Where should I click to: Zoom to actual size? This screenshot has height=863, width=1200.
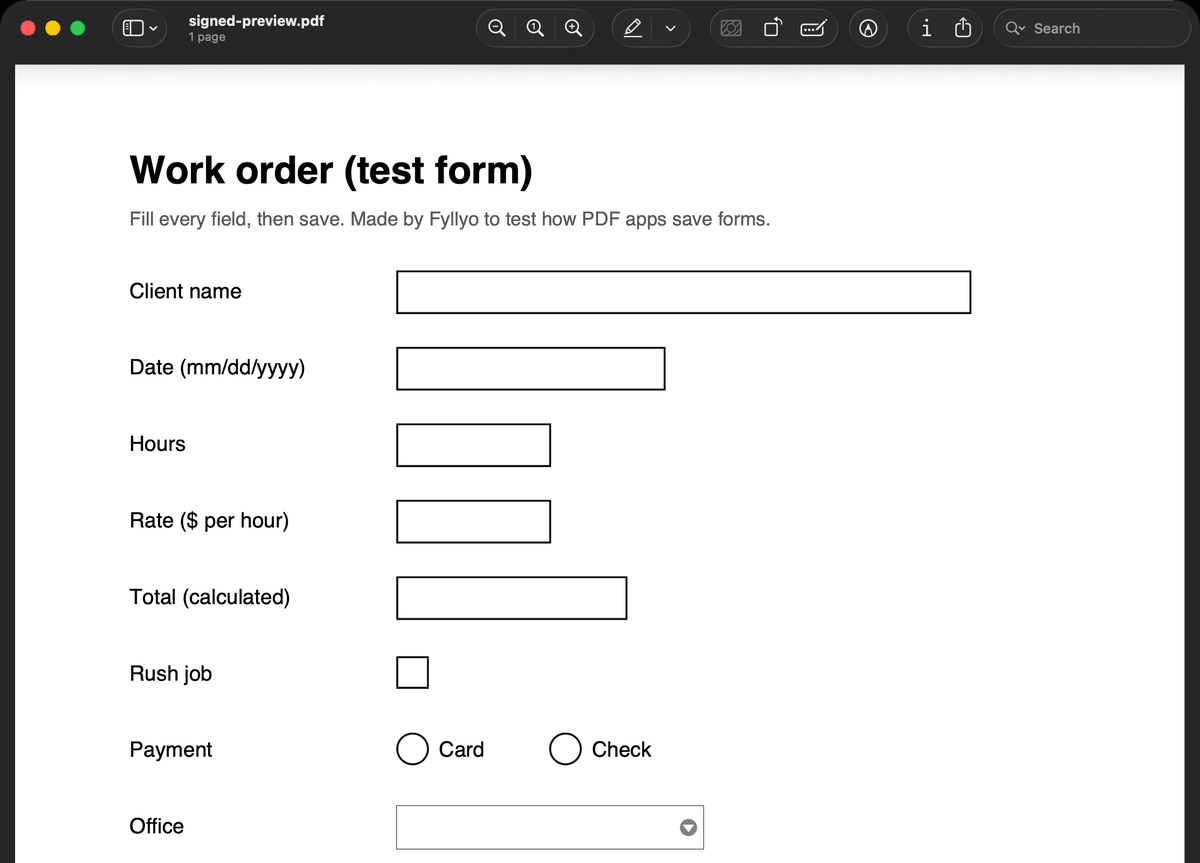point(535,29)
